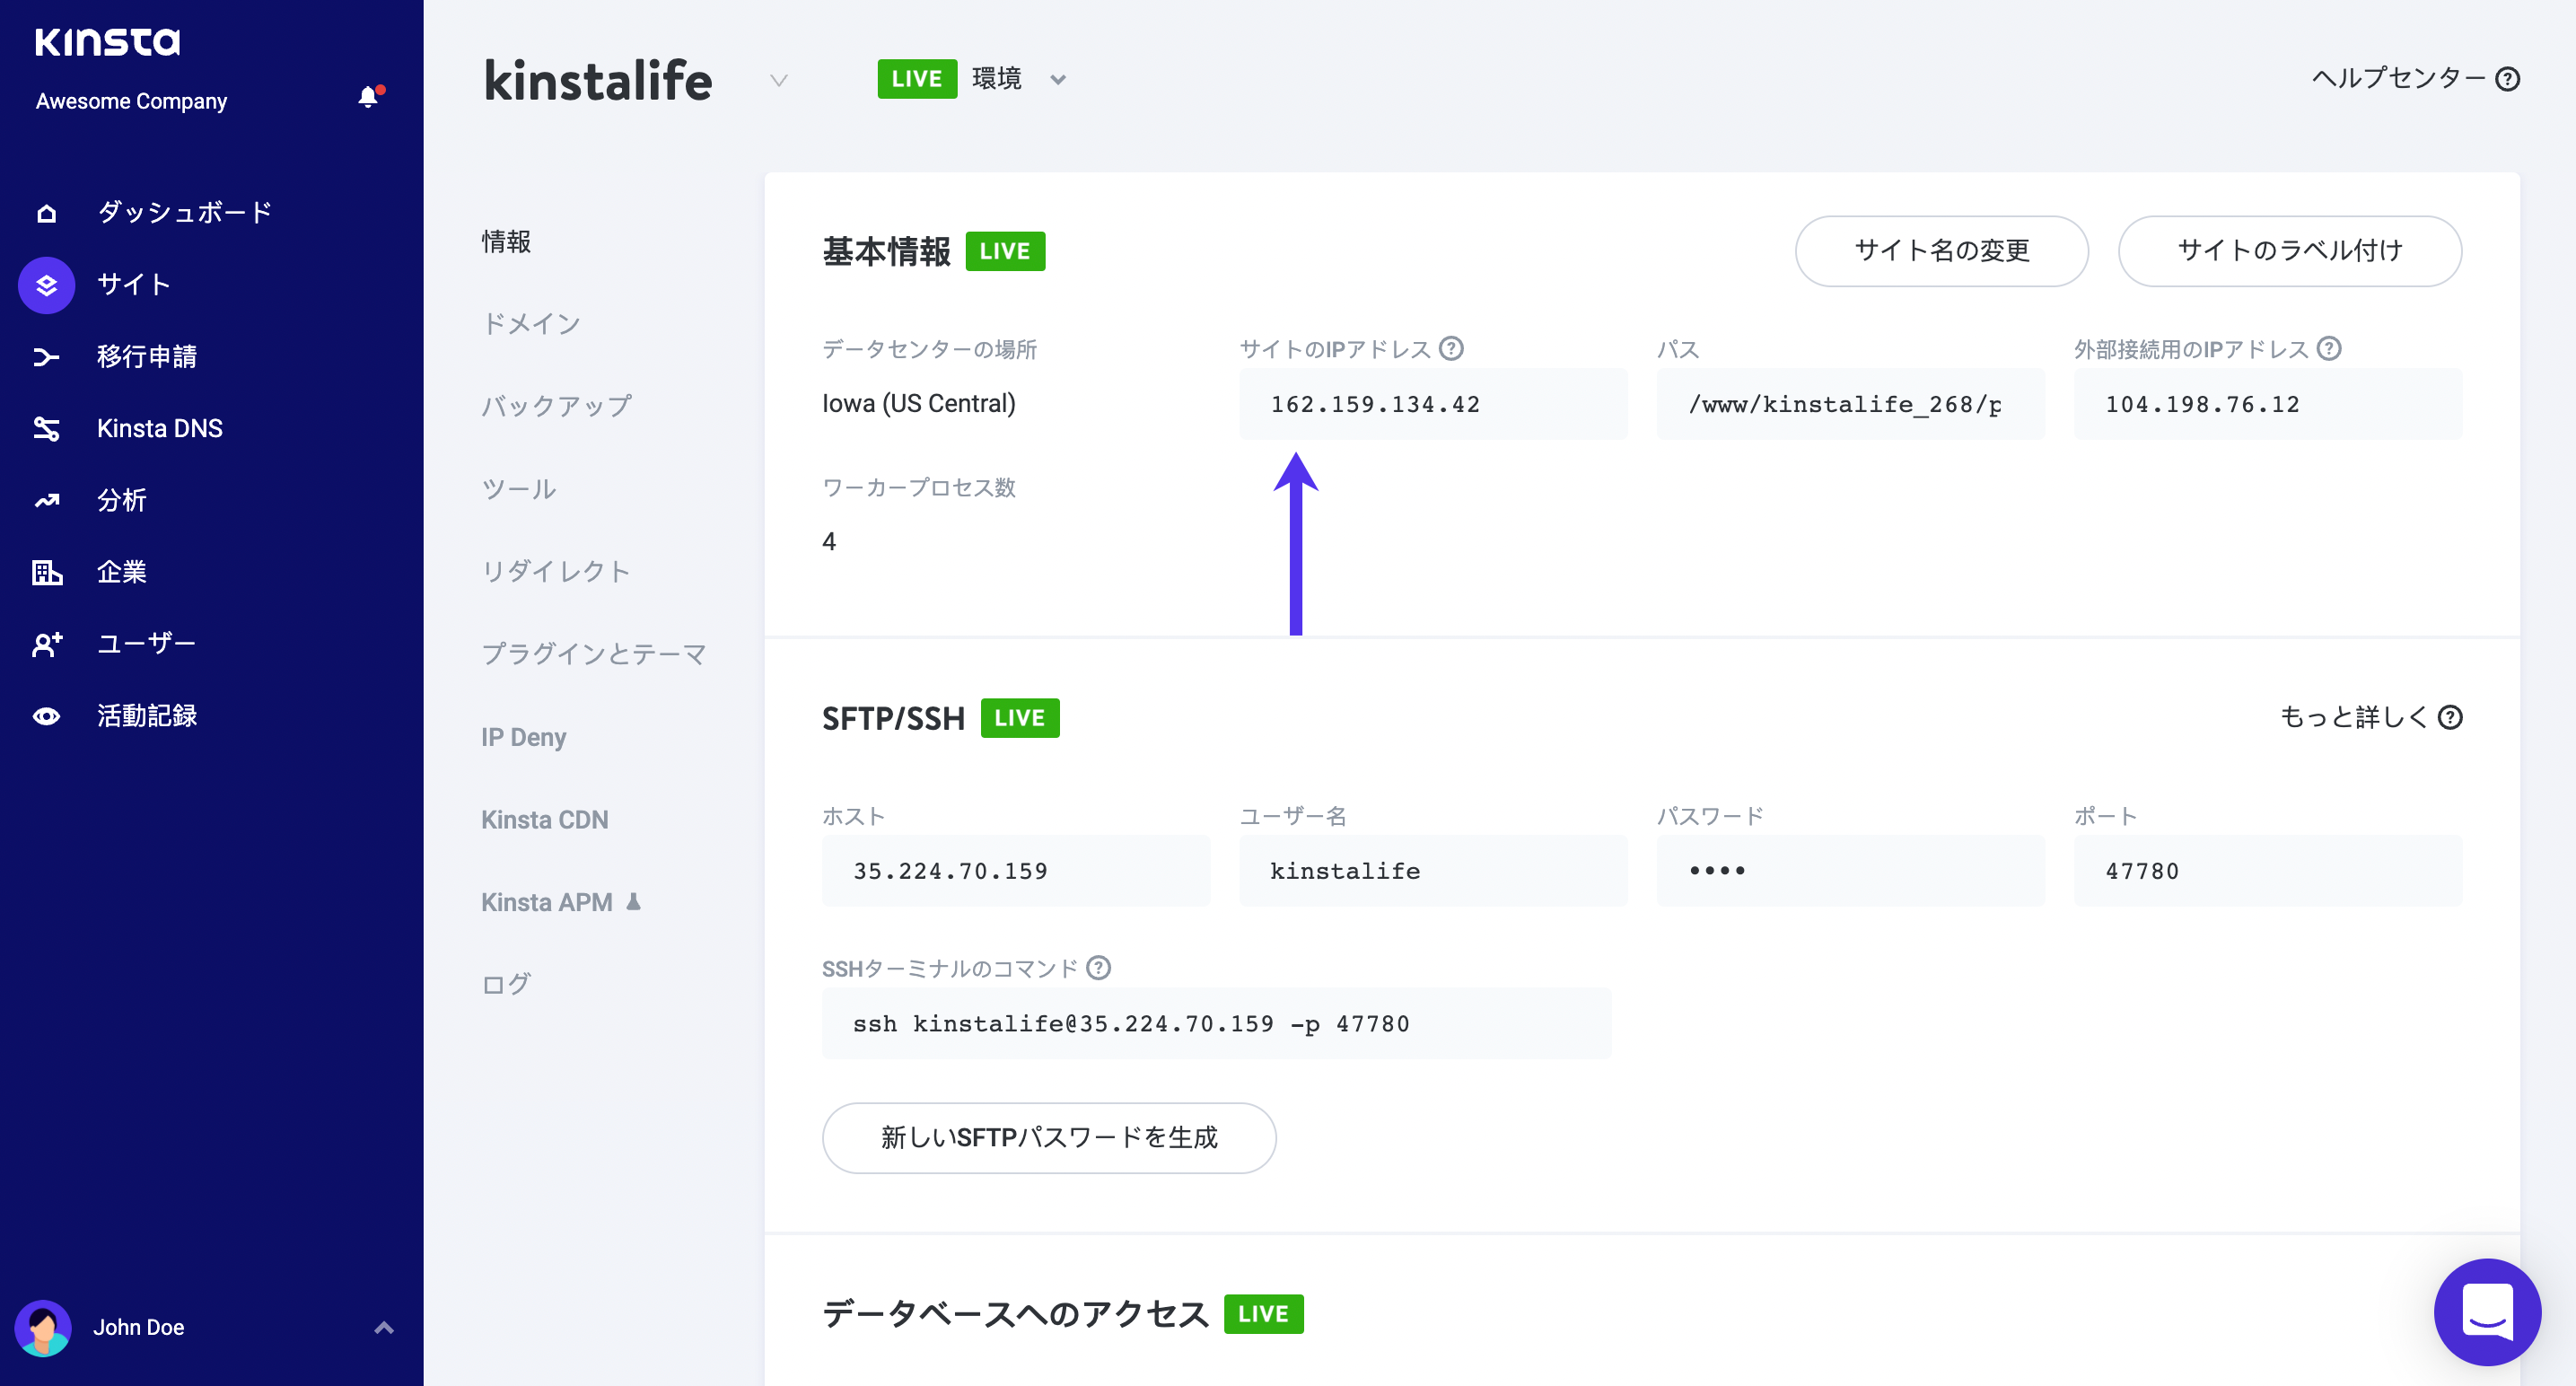Click the company building icon

click(46, 573)
